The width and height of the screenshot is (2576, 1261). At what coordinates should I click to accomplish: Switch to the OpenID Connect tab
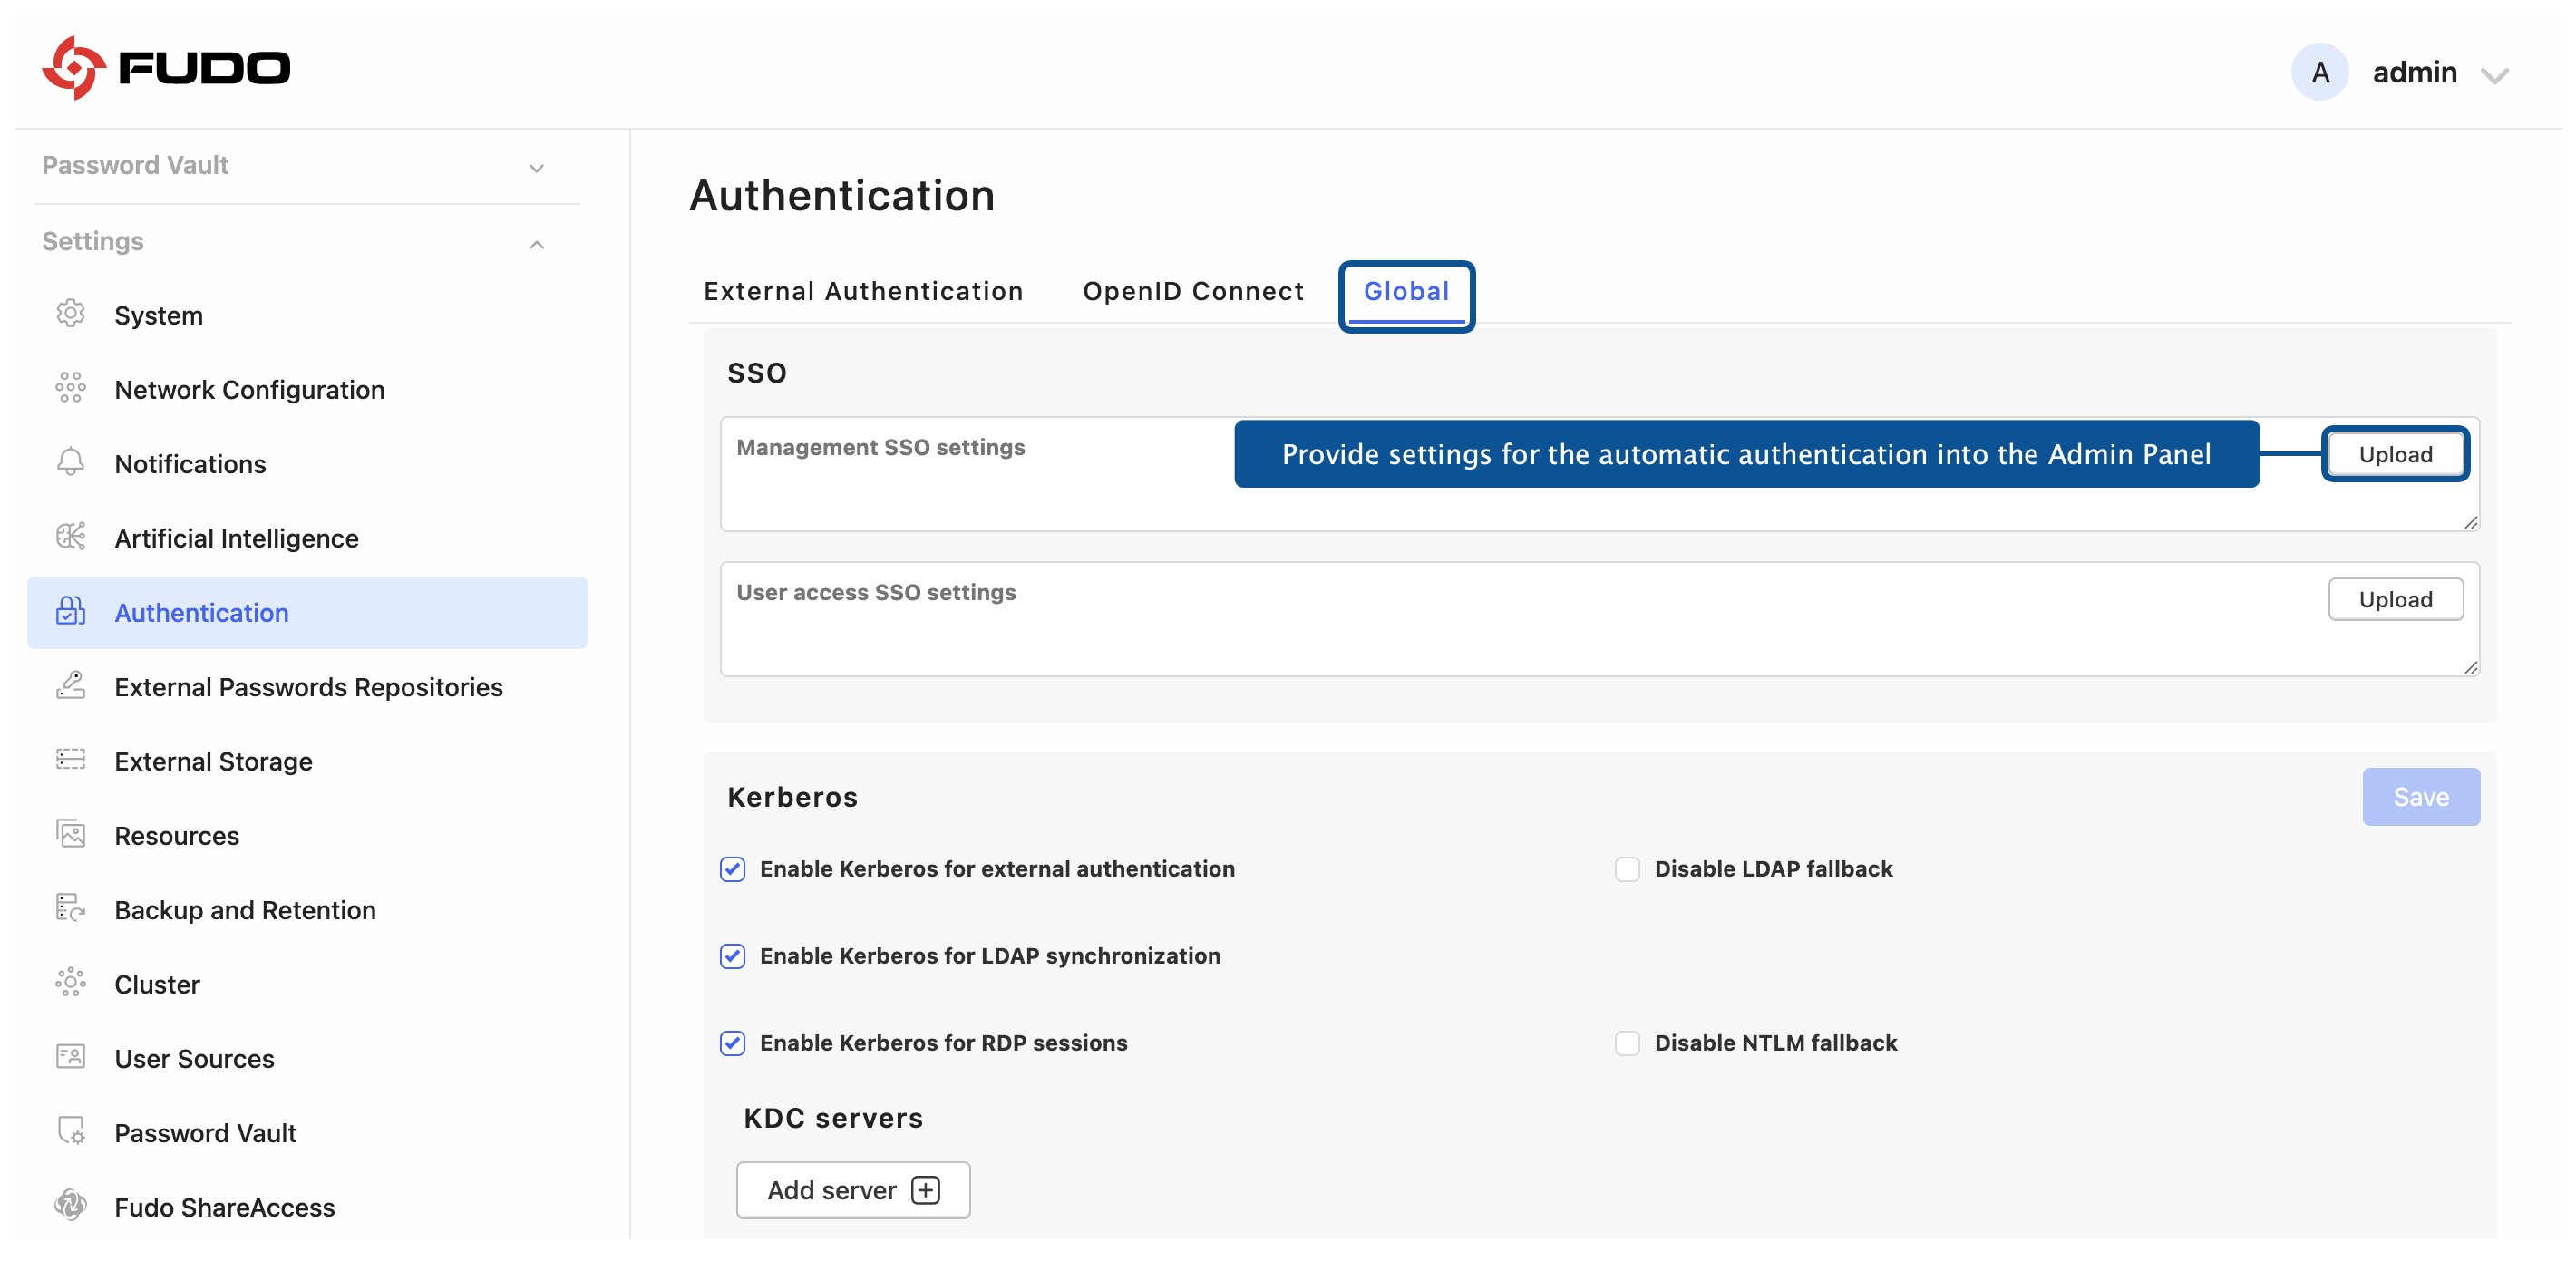1193,291
